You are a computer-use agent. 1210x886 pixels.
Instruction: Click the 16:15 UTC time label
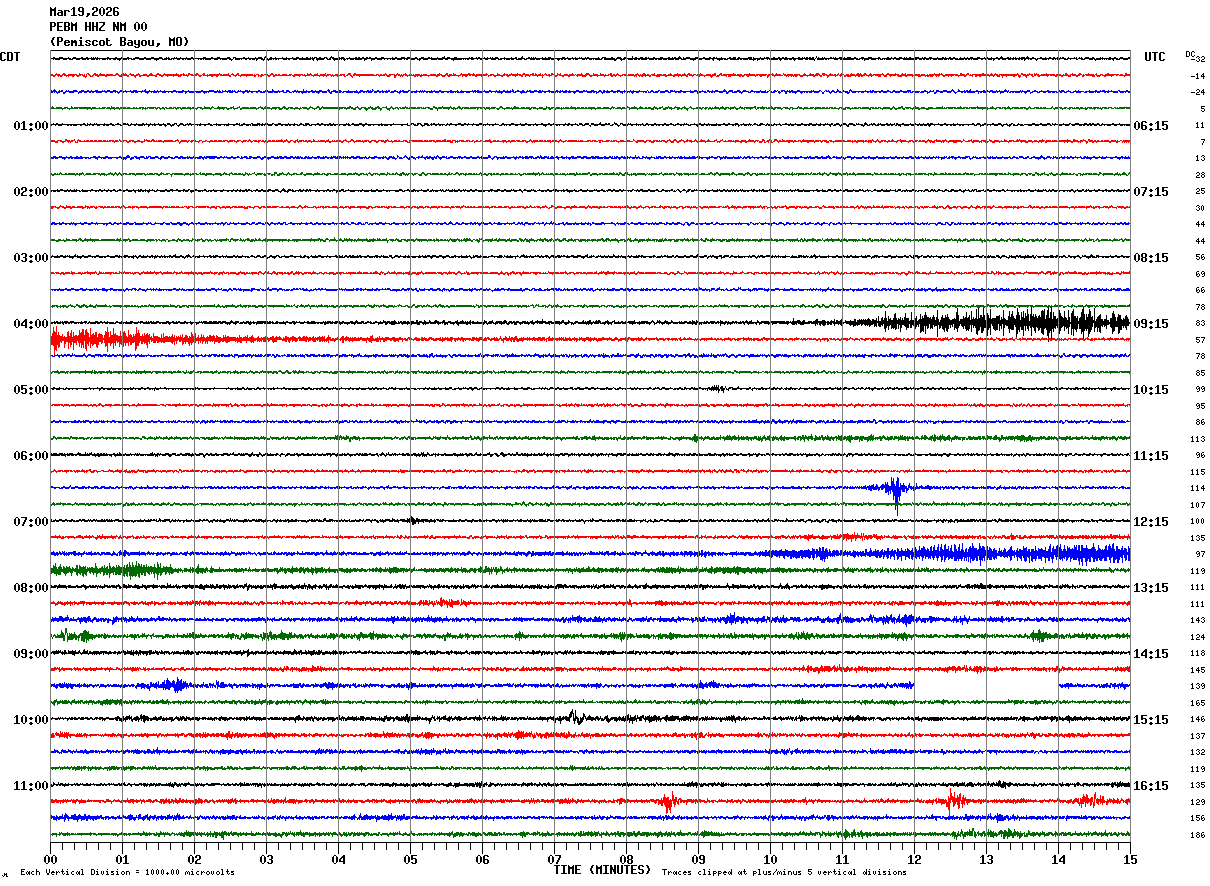pos(1150,786)
